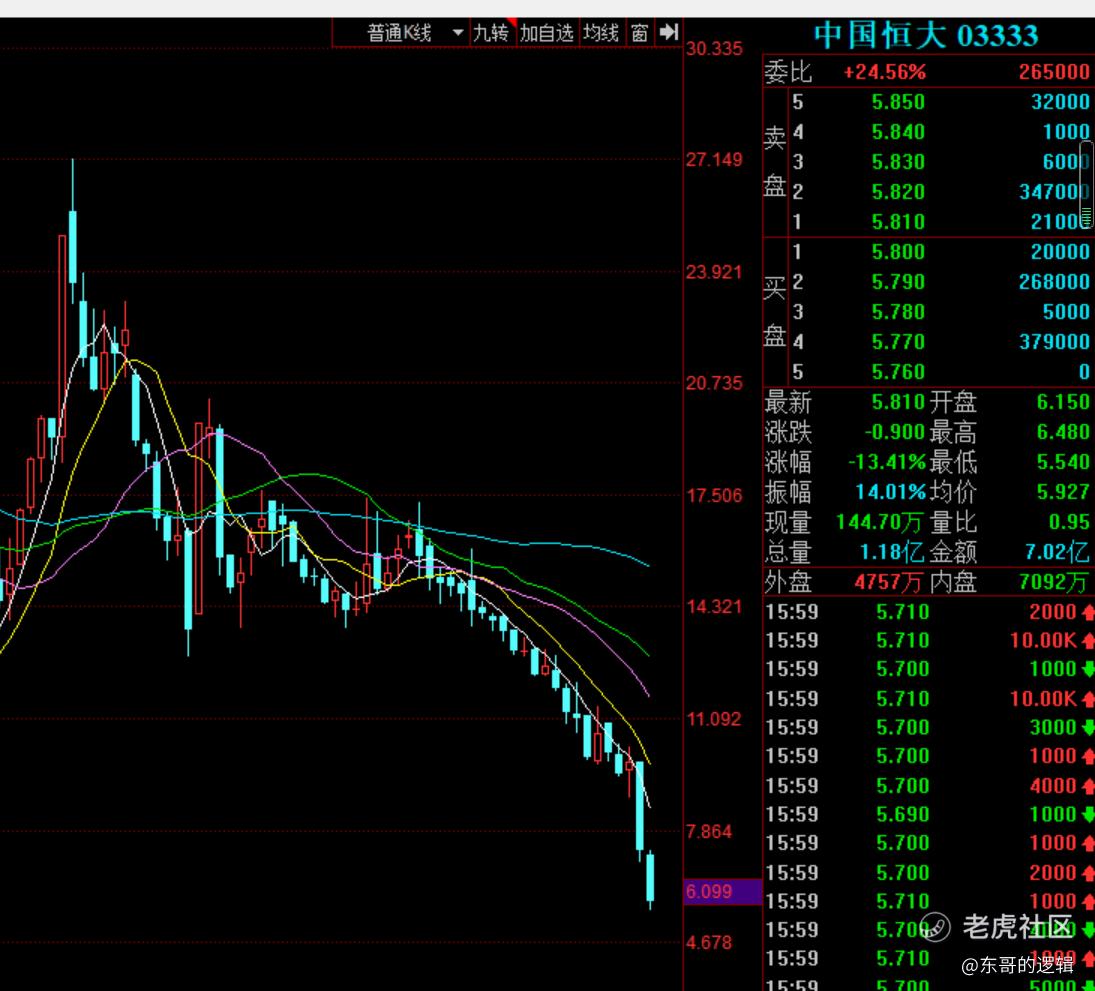Click the 最低 value 5.540
Viewport: 1095px width, 991px height.
pyautogui.click(x=1063, y=462)
